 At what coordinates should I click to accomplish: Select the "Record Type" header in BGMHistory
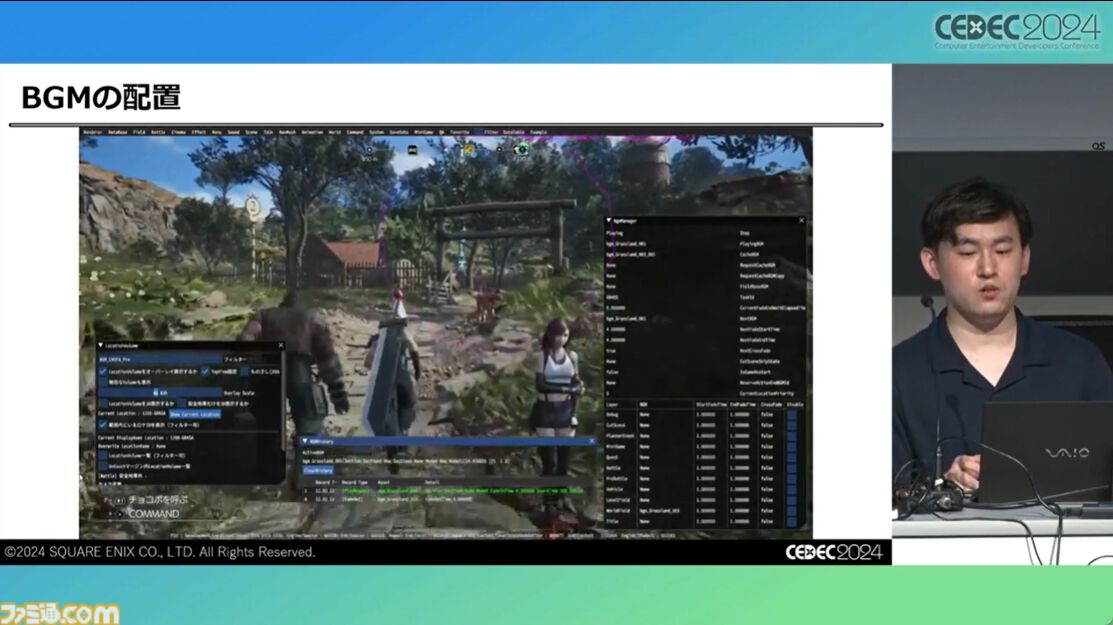355,482
